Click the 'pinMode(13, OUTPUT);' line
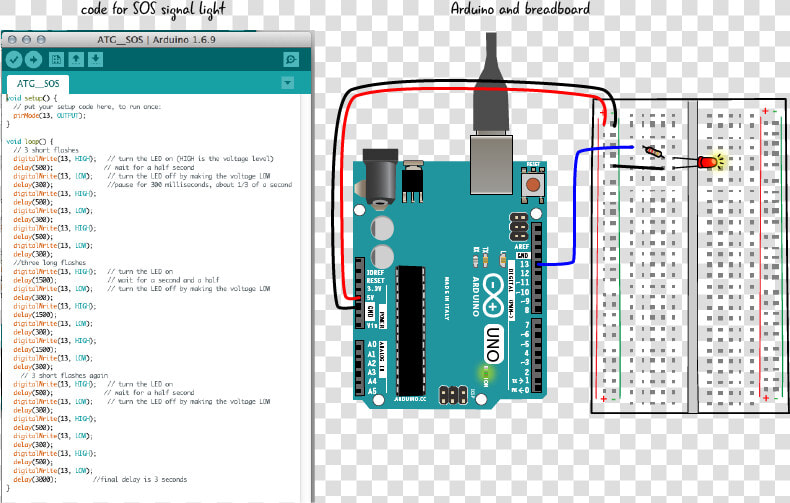 (x=50, y=115)
